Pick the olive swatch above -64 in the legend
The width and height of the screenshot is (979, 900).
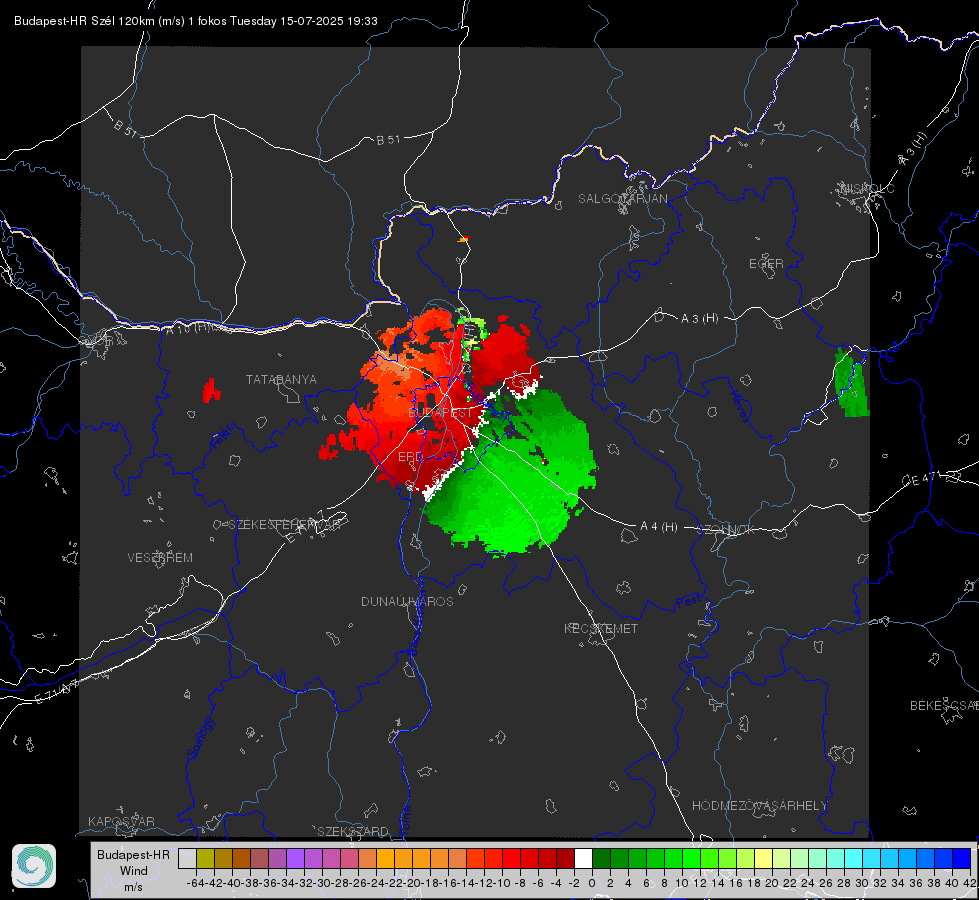pyautogui.click(x=205, y=858)
